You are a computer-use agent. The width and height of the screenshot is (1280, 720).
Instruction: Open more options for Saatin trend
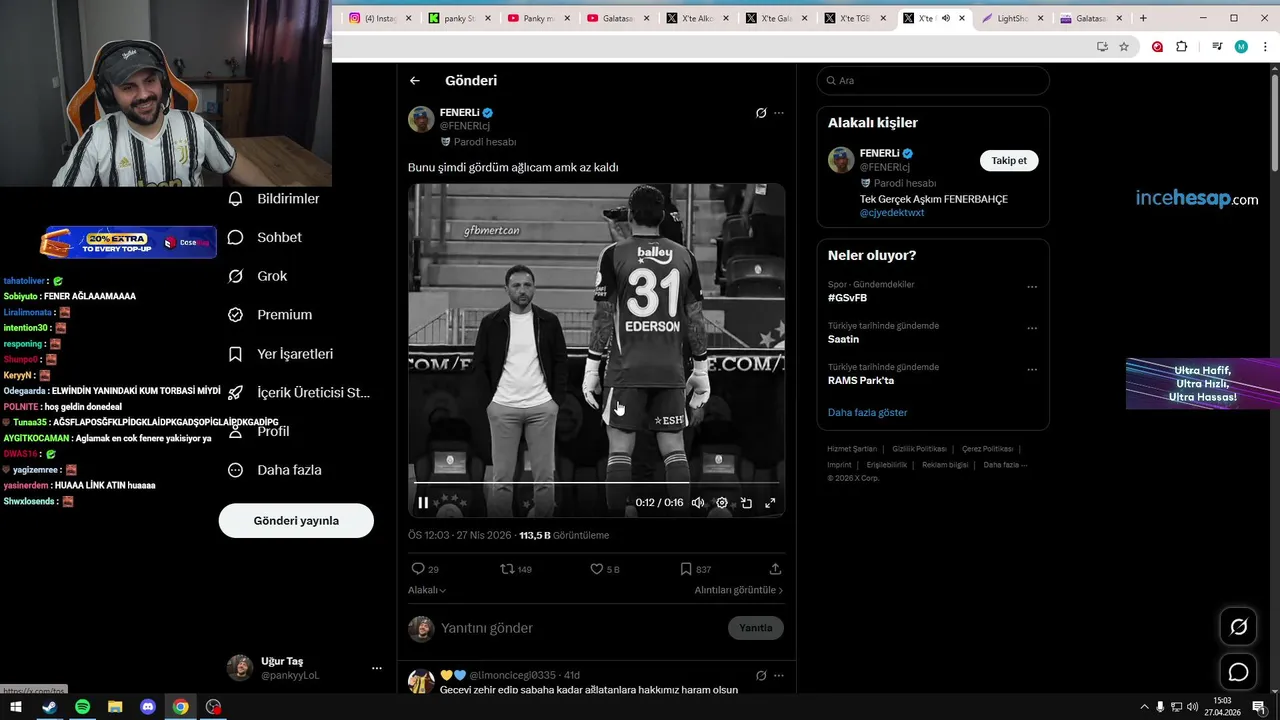click(1032, 328)
